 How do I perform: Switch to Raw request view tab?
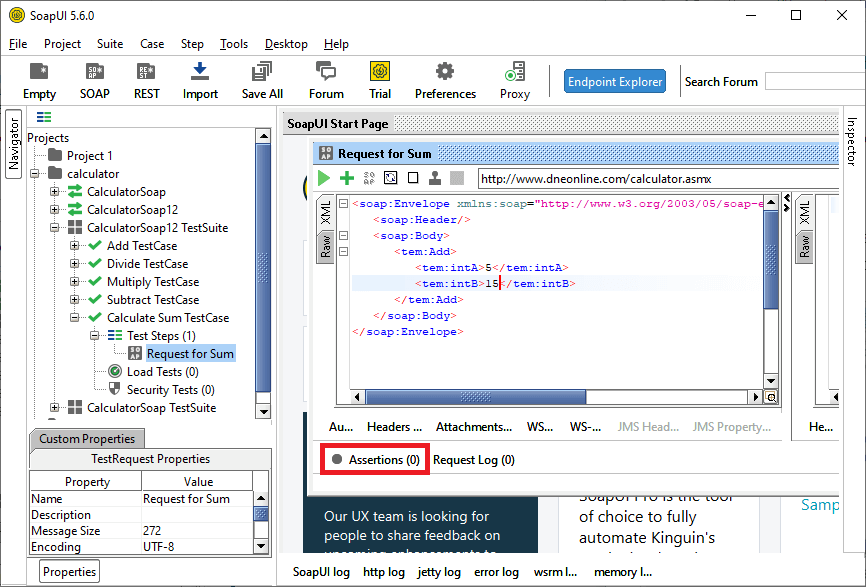(326, 246)
